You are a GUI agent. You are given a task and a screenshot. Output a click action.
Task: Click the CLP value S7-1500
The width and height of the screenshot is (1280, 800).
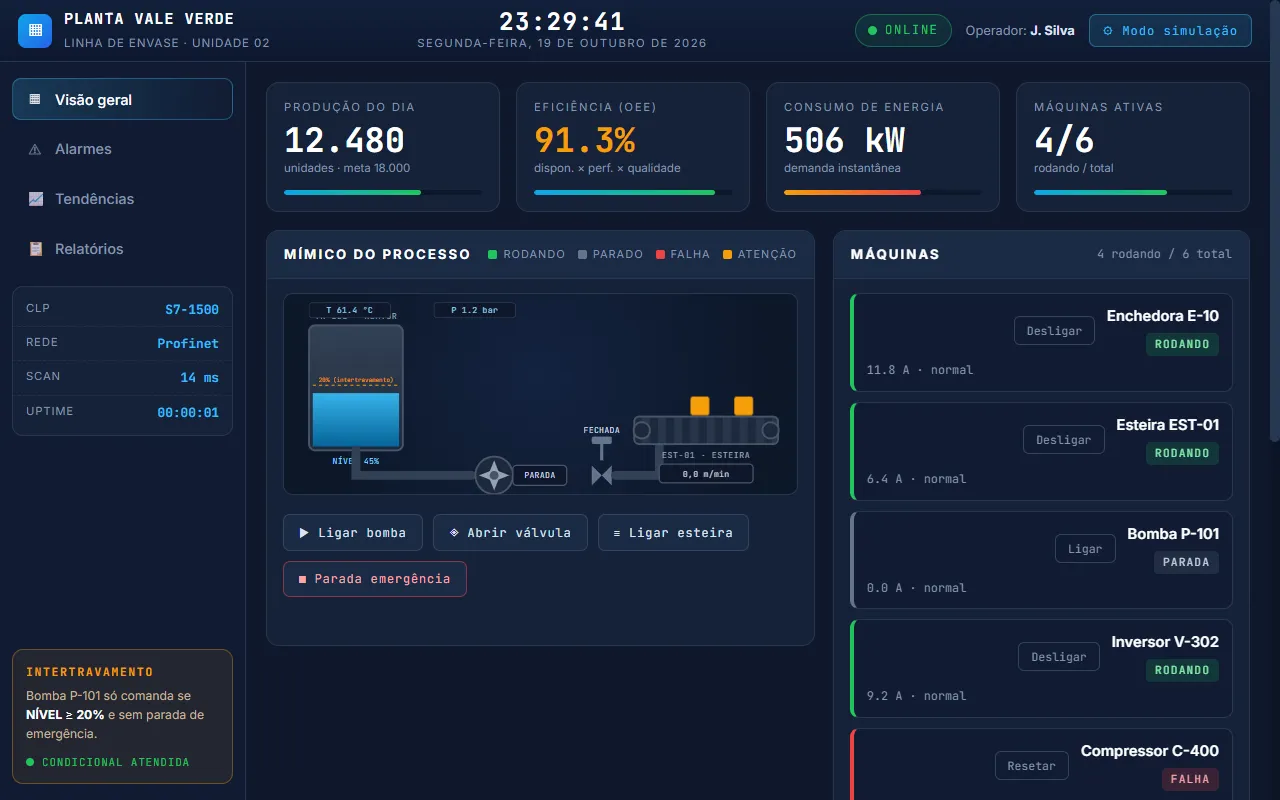pos(192,310)
